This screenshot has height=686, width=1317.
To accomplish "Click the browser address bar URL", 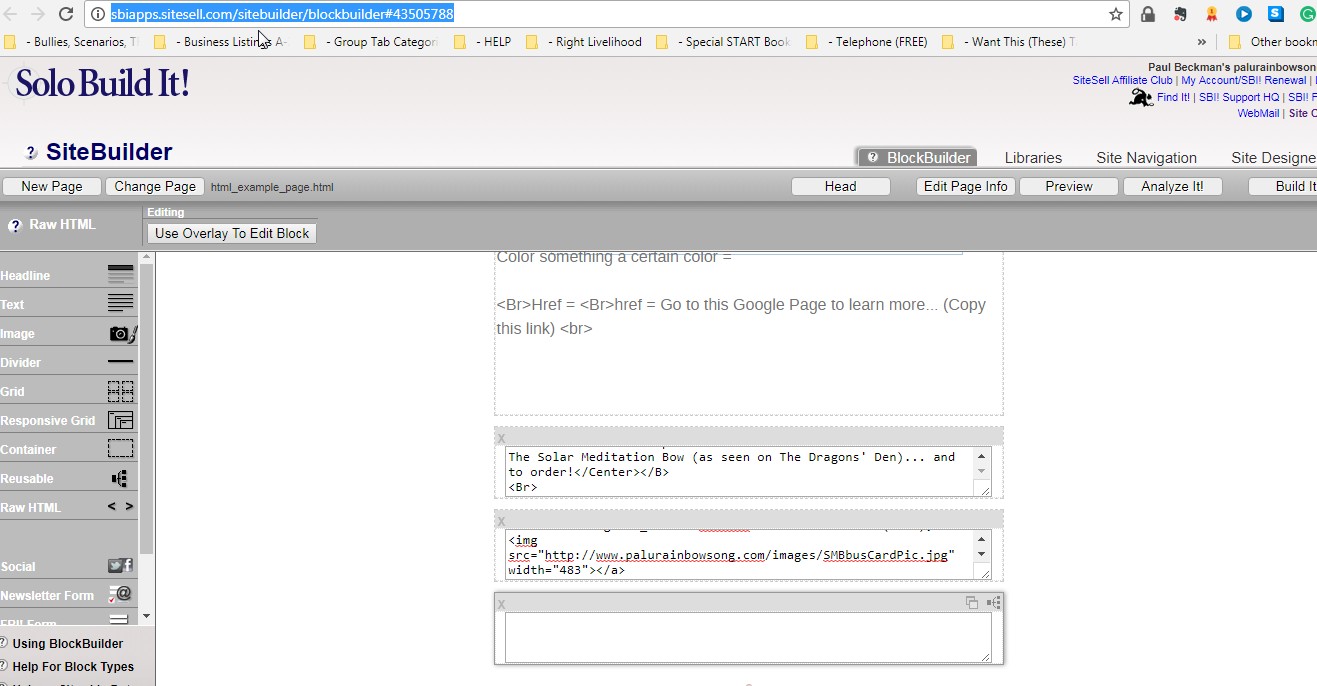I will [x=282, y=14].
